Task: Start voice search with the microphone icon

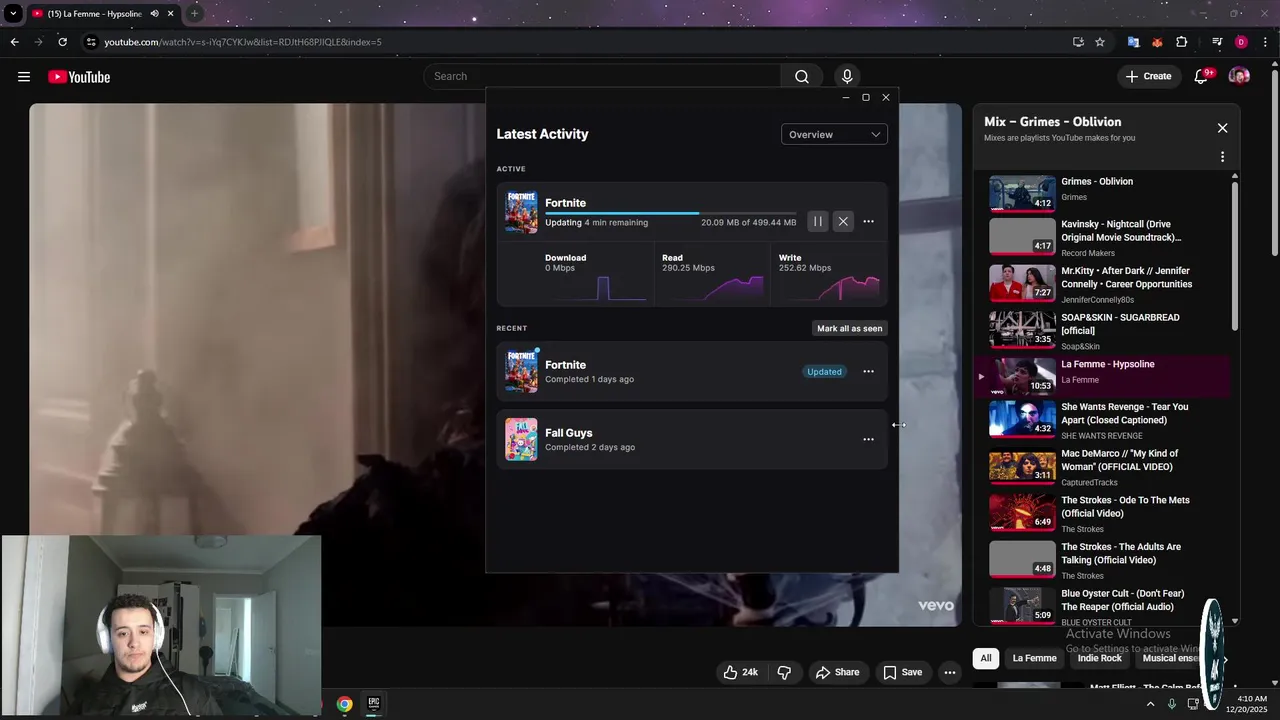Action: pos(847,76)
